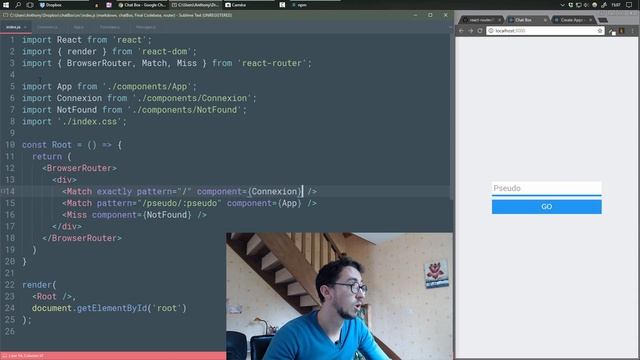Click 'getElementById' on line 24
Image resolution: width=640 pixels, height=360 pixels.
[x=112, y=308]
